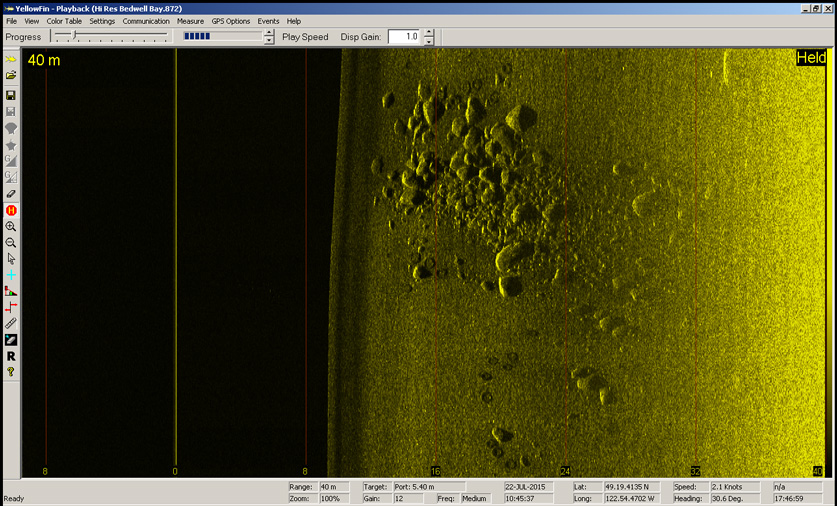Open the Events menu

[268, 21]
